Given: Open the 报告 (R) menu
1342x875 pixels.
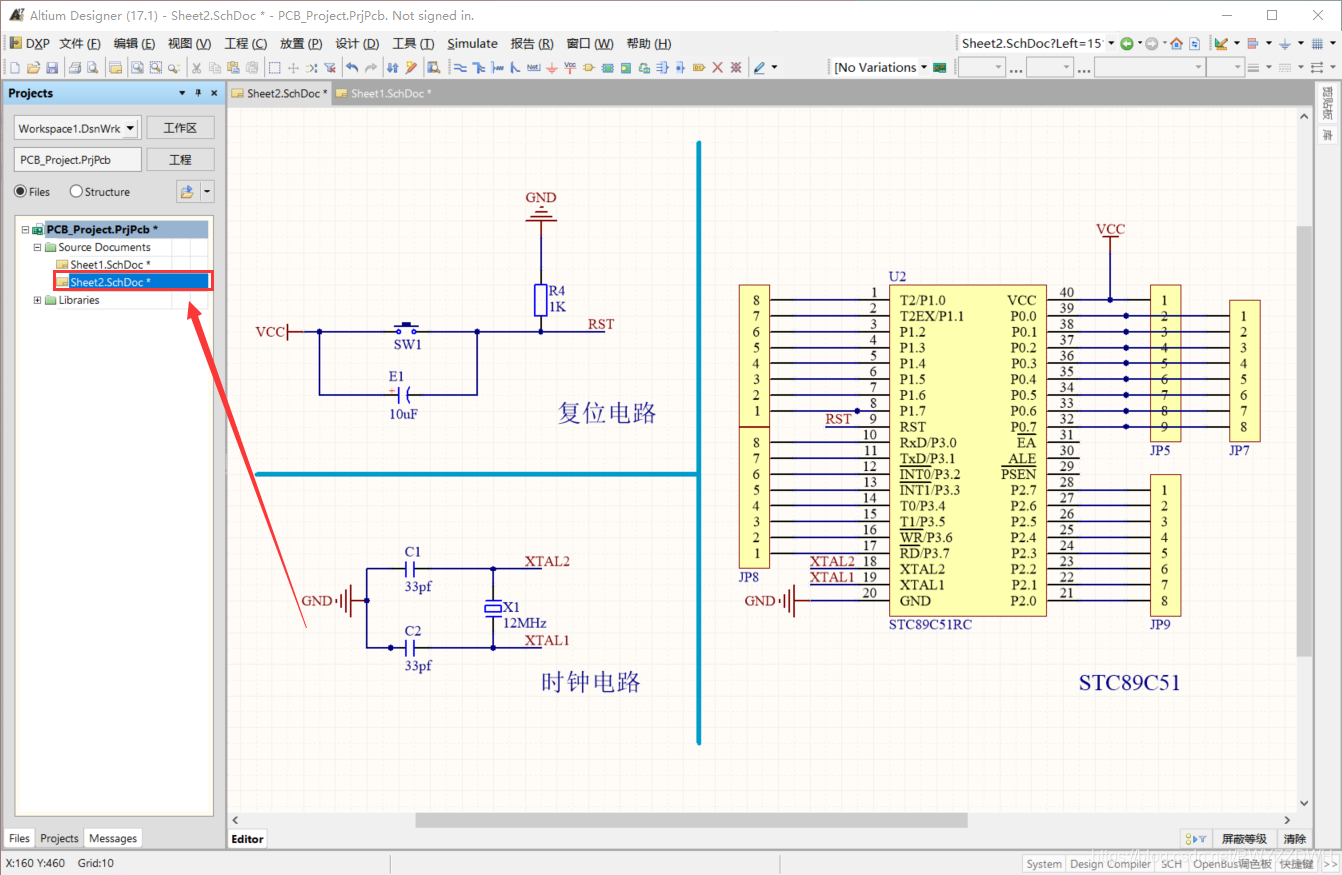Looking at the screenshot, I should [532, 43].
